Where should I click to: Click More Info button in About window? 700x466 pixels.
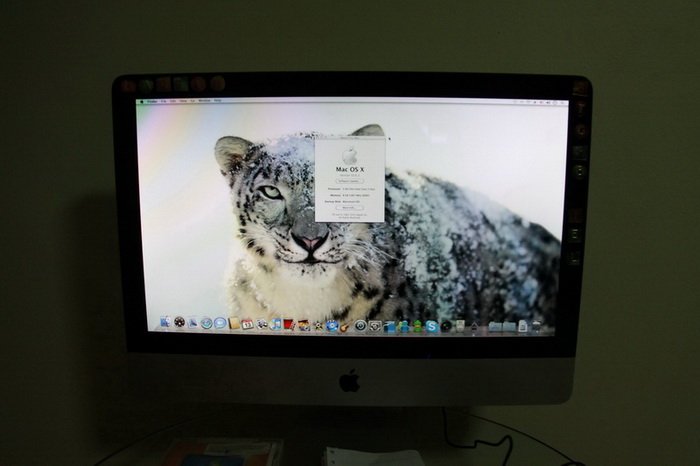(350, 208)
